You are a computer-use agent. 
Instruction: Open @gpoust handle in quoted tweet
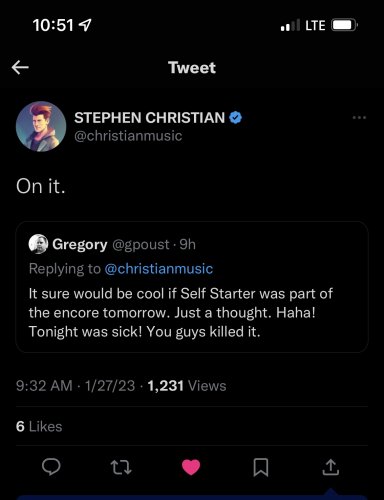[x=141, y=245]
